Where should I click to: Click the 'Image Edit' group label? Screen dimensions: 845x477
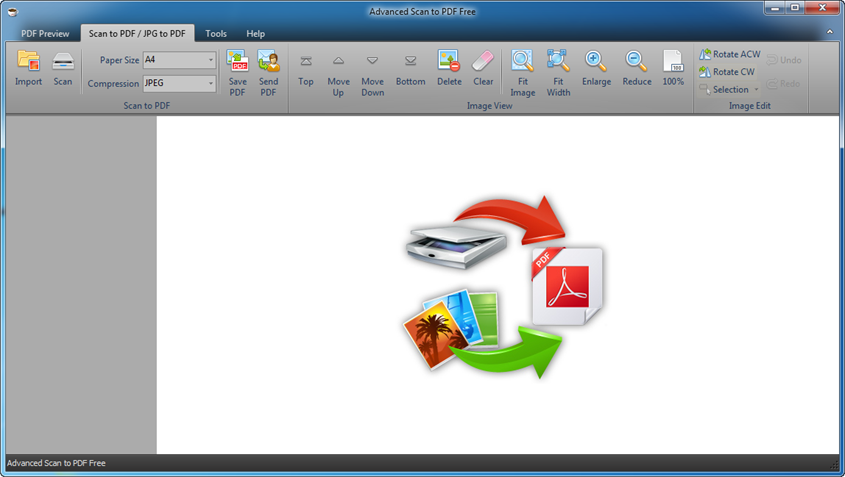750,106
